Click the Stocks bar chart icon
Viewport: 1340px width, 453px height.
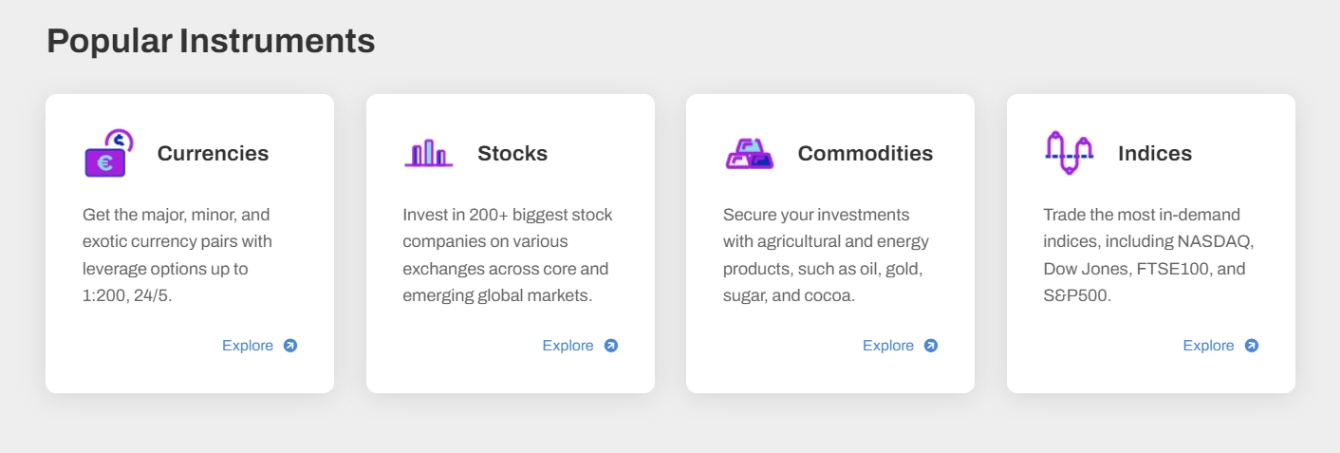(429, 153)
